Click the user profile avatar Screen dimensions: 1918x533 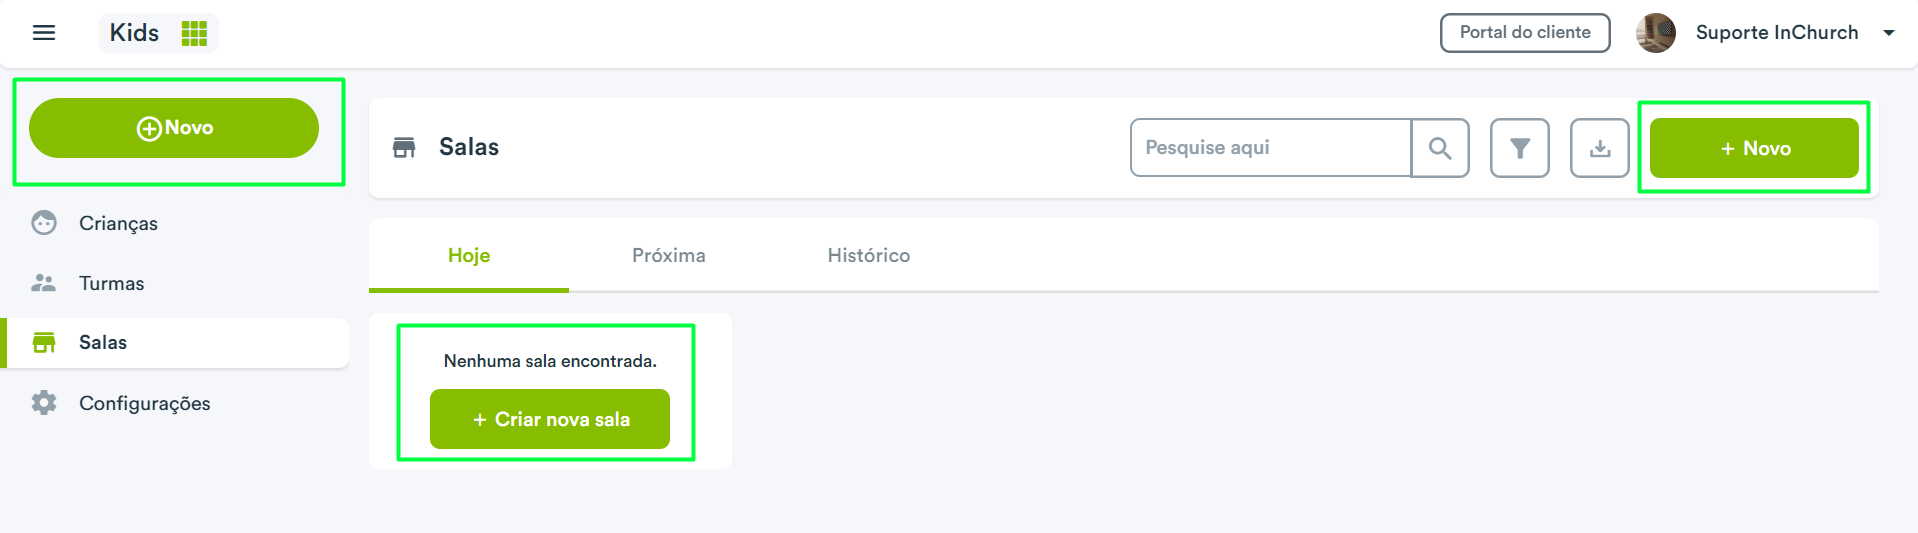pyautogui.click(x=1656, y=33)
